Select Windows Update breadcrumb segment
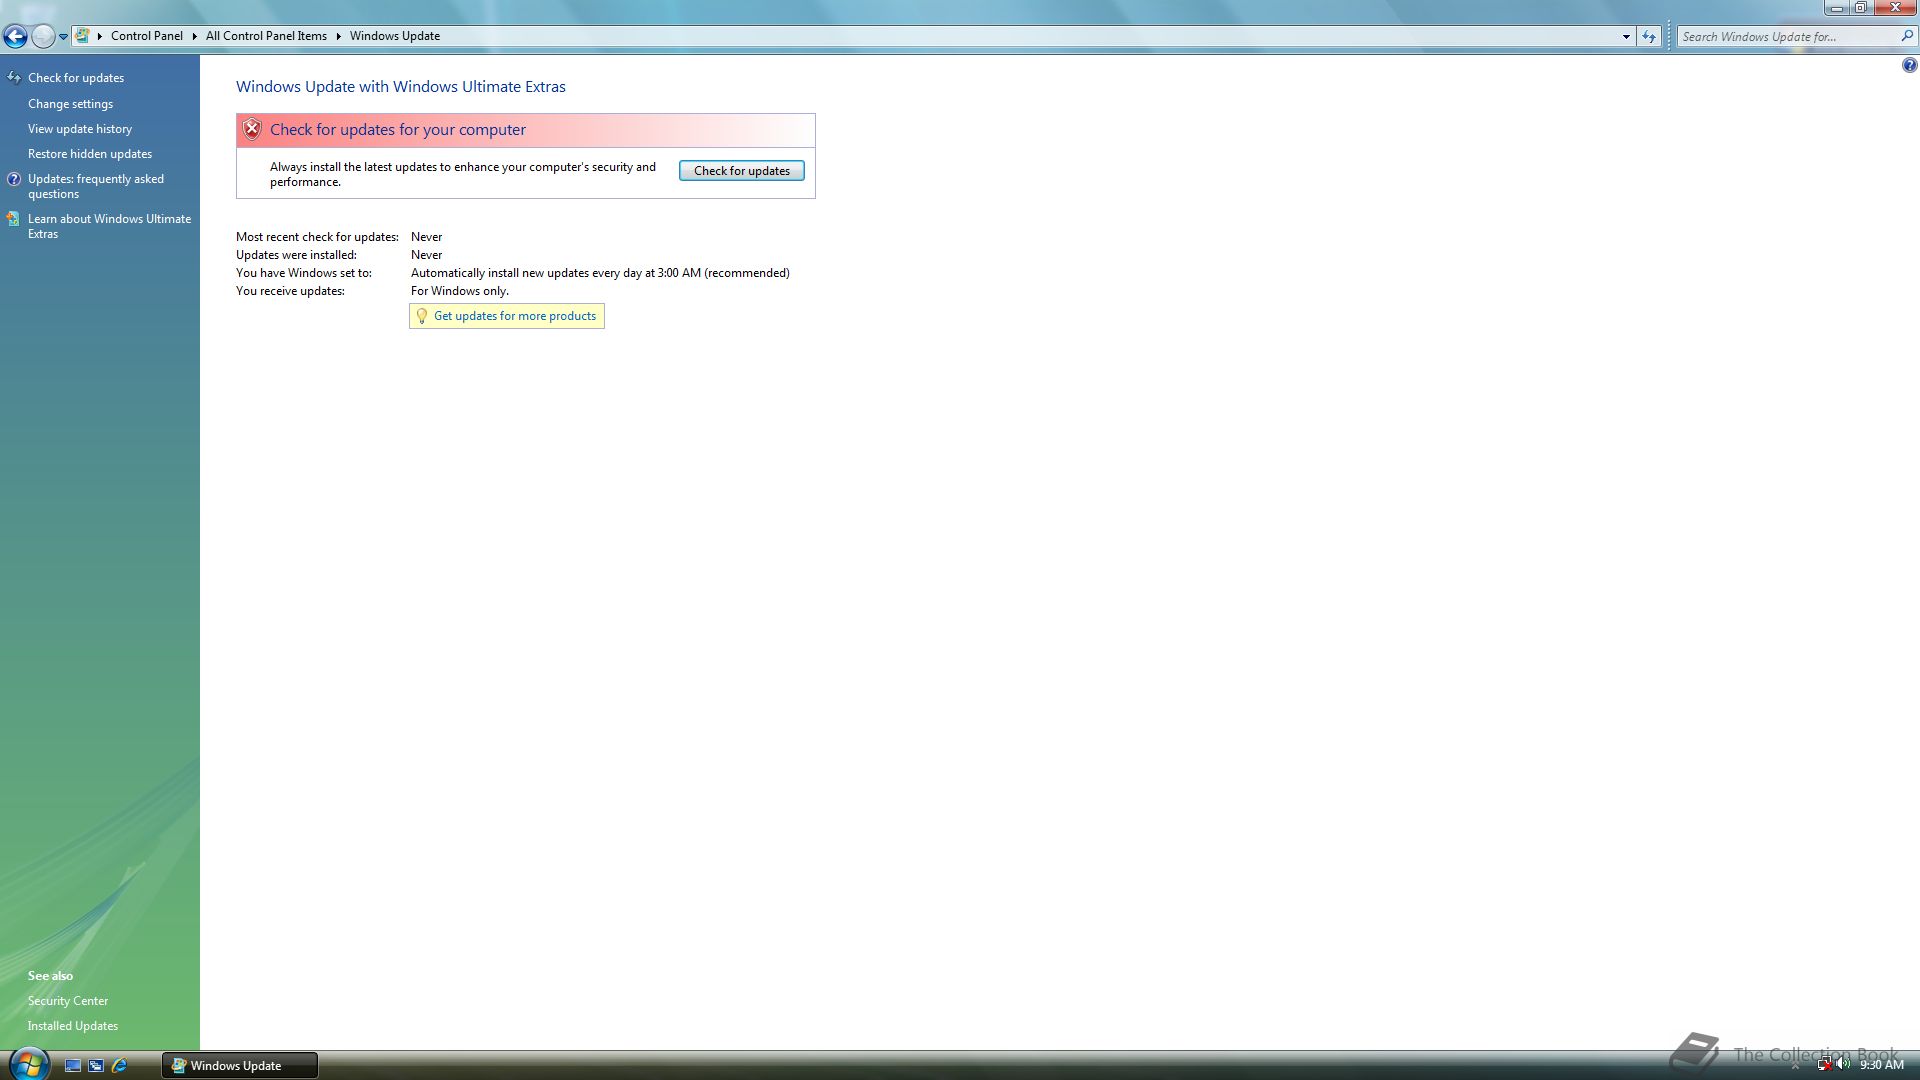The image size is (1920, 1080). 394,36
